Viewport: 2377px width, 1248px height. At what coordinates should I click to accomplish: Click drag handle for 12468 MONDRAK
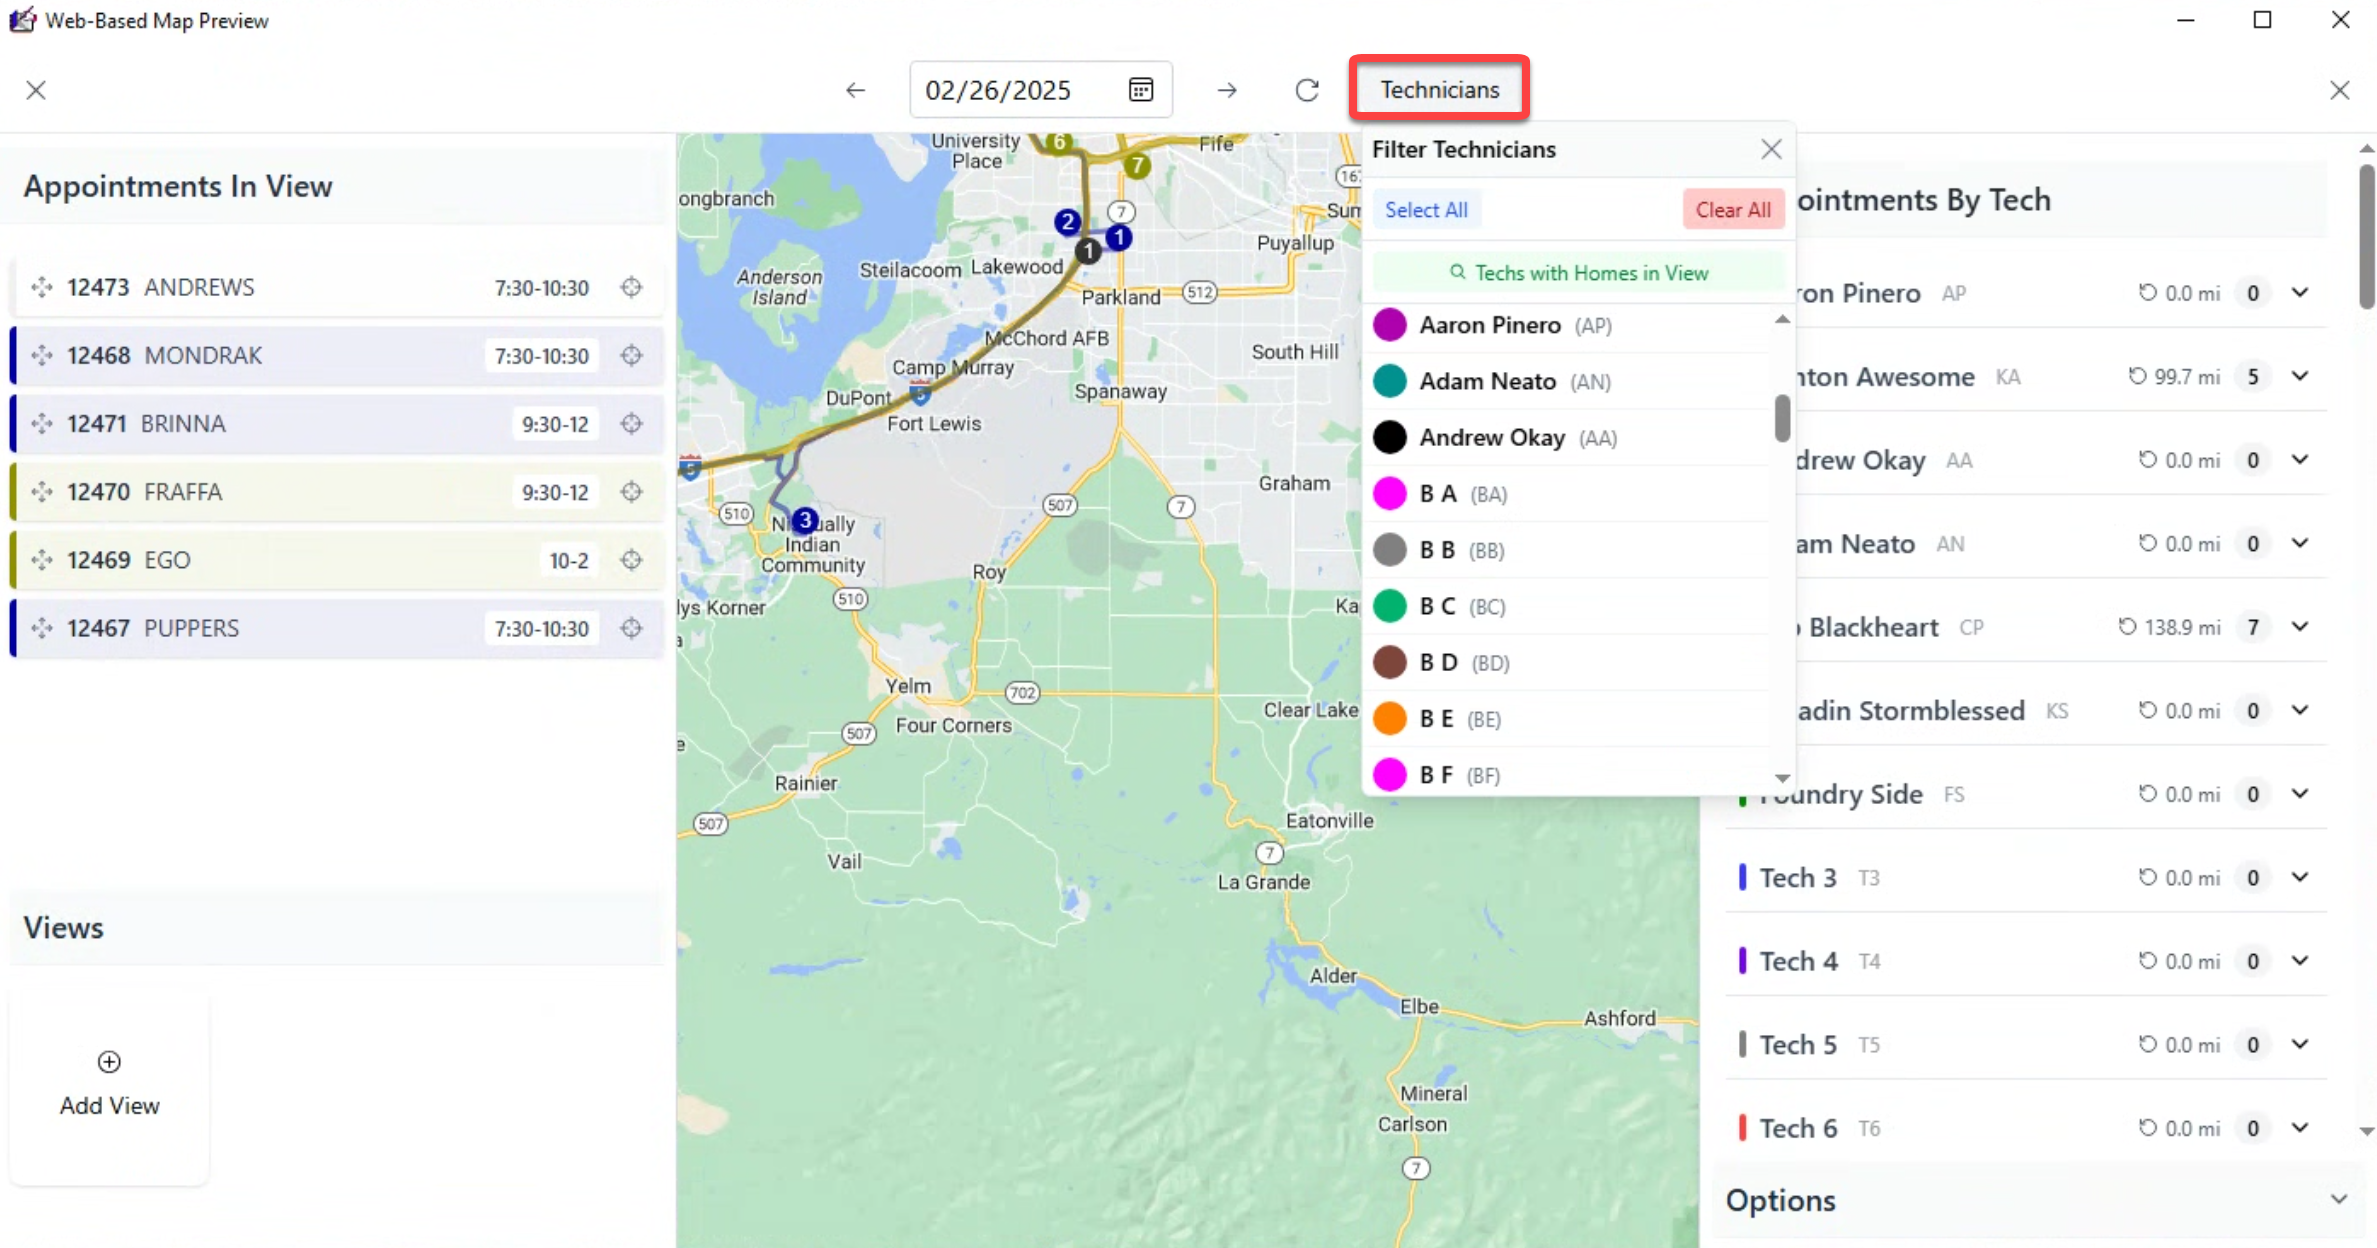click(42, 356)
